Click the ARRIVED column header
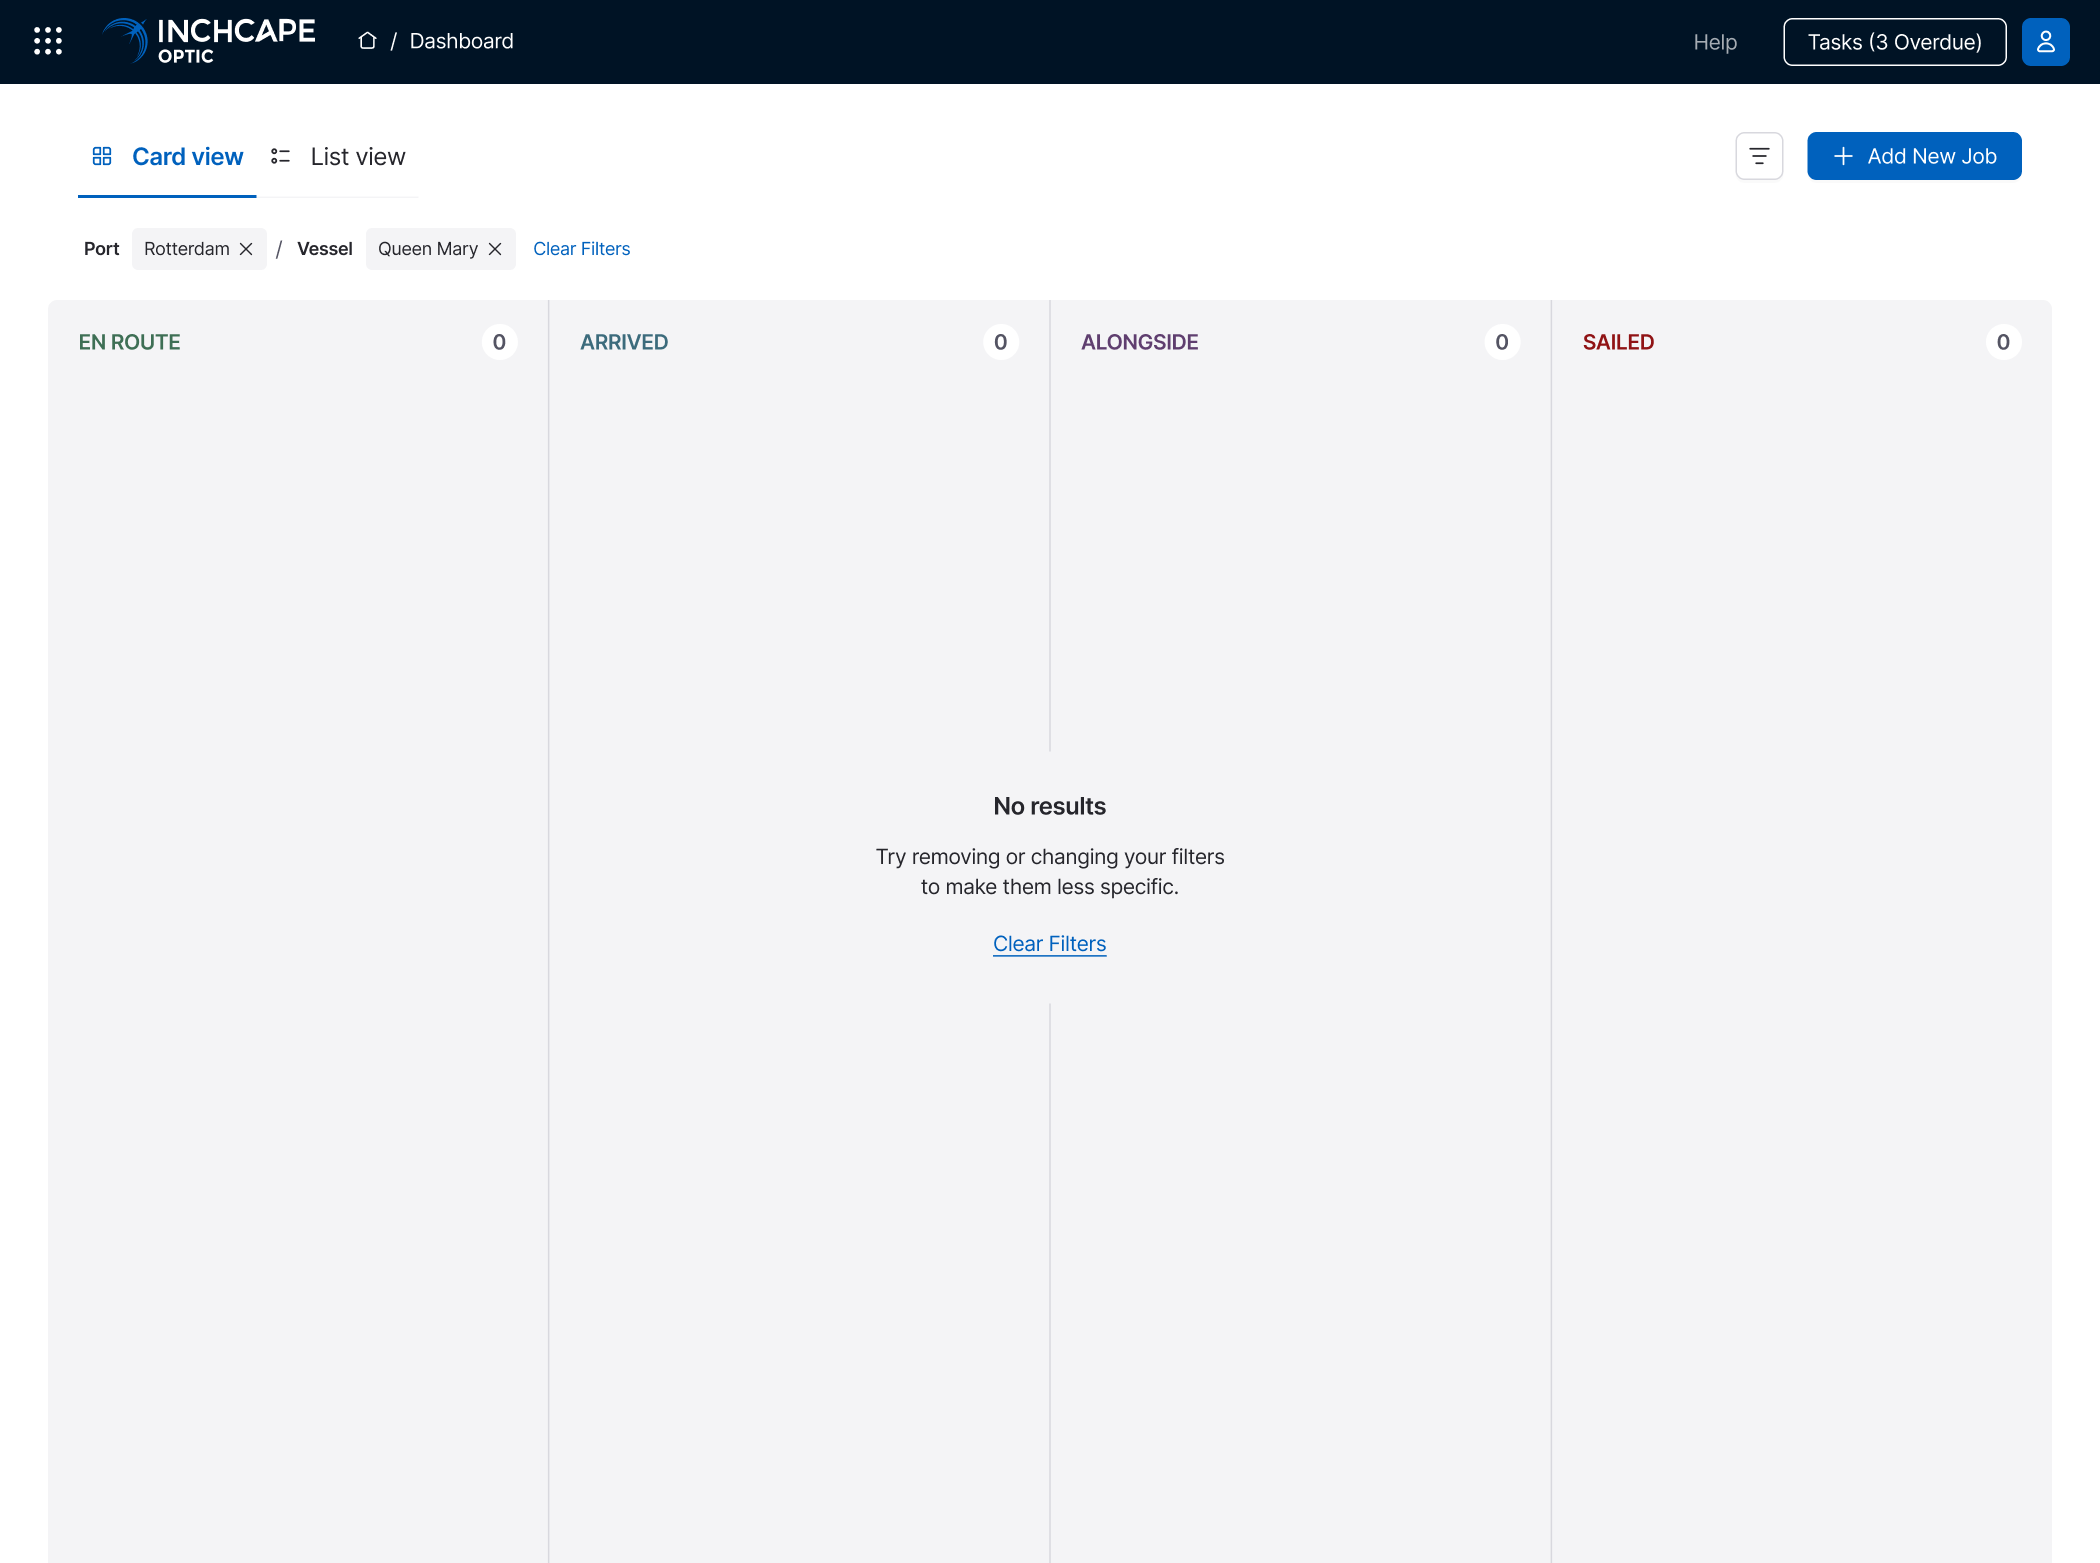This screenshot has height=1563, width=2100. (624, 342)
